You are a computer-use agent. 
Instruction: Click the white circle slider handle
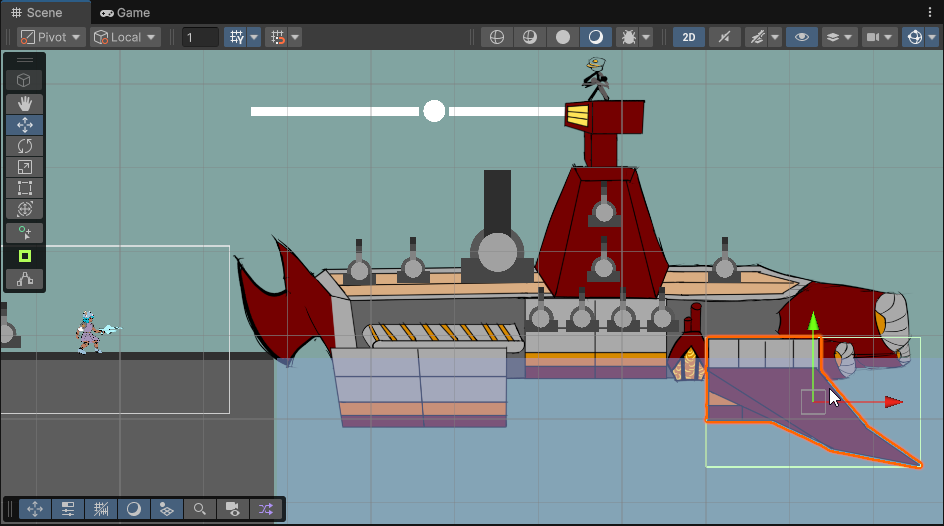click(x=434, y=111)
